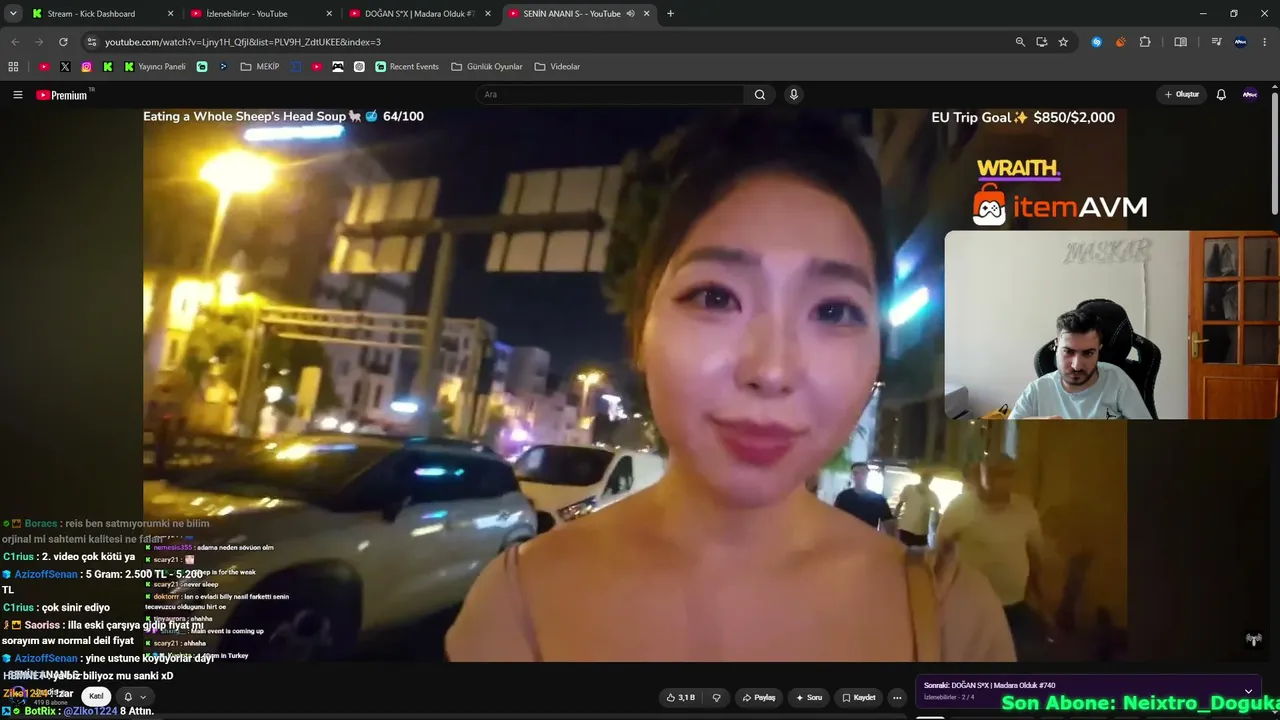Open the Shazam extension icon
Viewport: 1280px width, 720px height.
tap(1097, 42)
